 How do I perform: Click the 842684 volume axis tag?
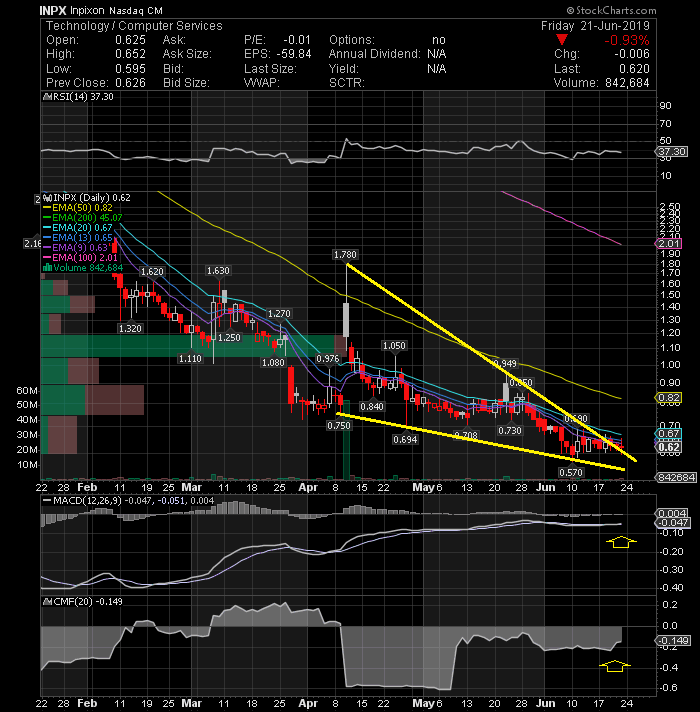pos(675,477)
